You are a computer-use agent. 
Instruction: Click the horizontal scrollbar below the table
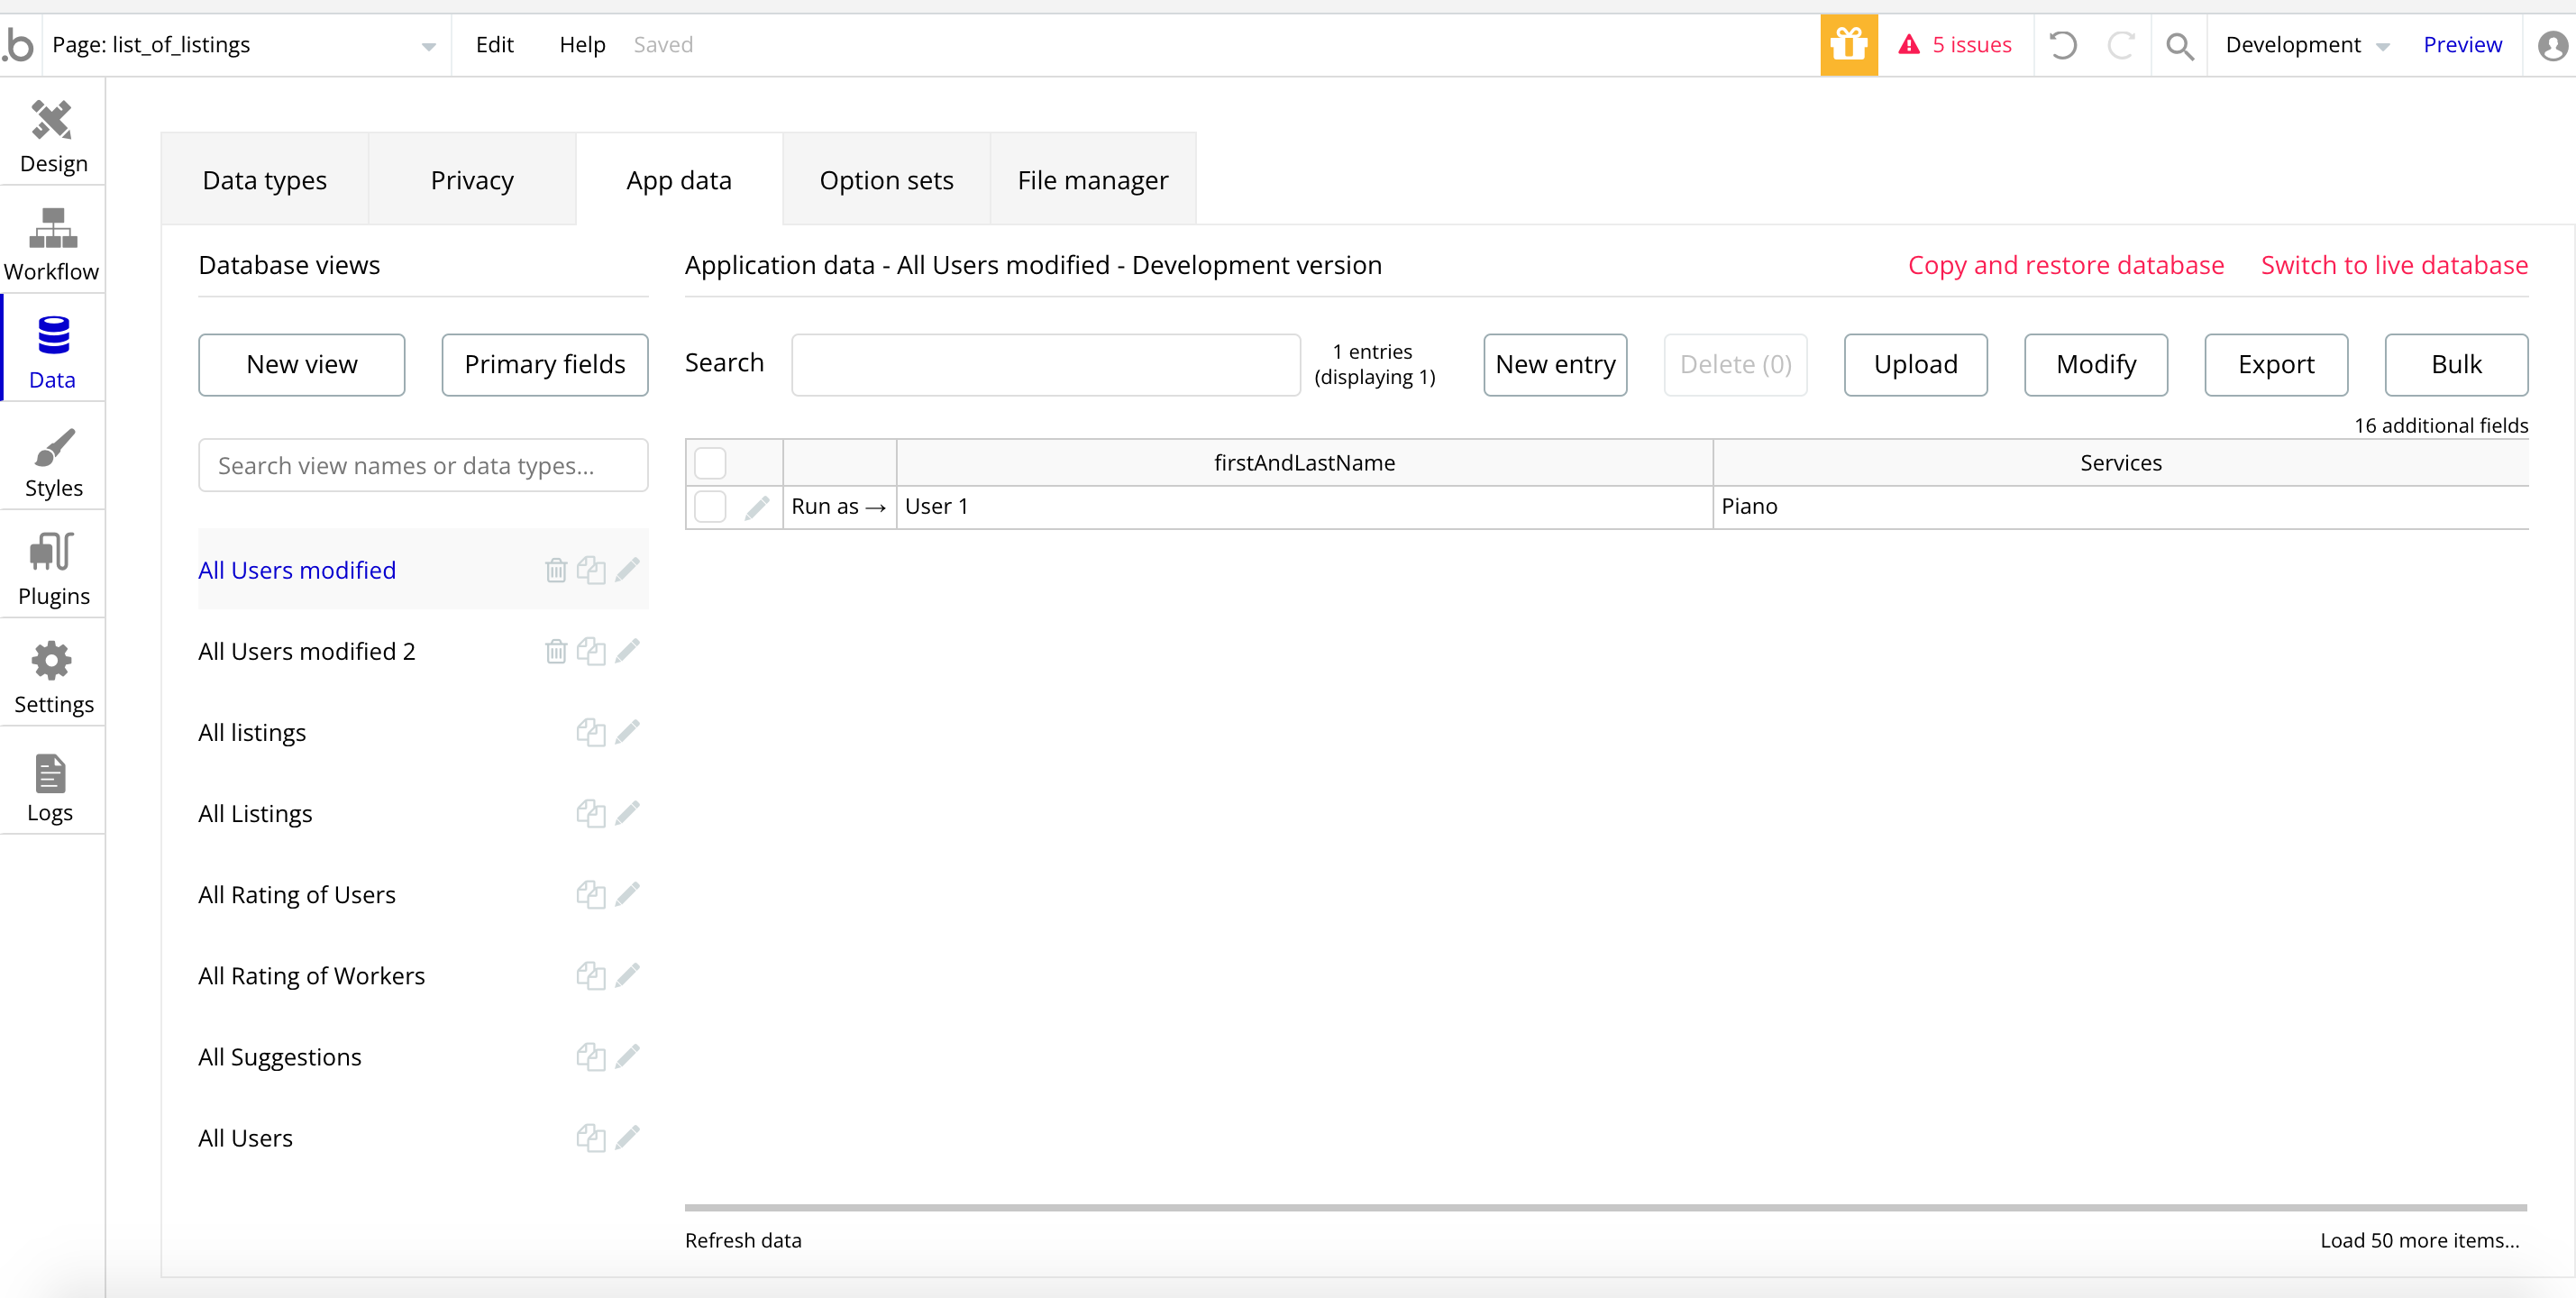coord(1605,1207)
